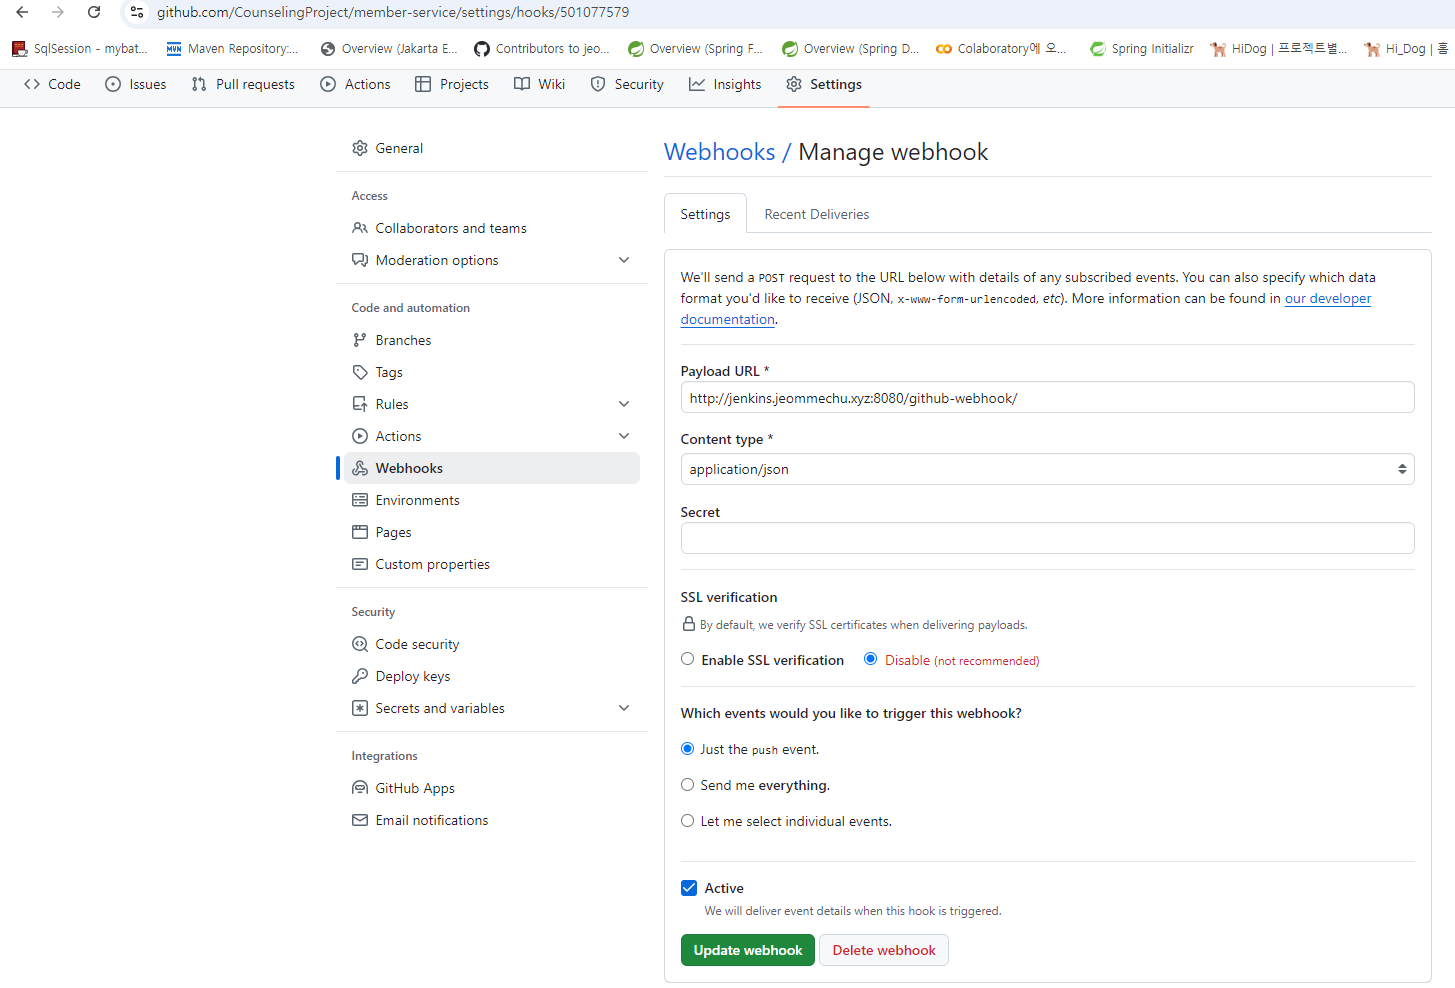This screenshot has width=1455, height=988.
Task: Switch to the Recent Deliveries tab
Action: [817, 214]
